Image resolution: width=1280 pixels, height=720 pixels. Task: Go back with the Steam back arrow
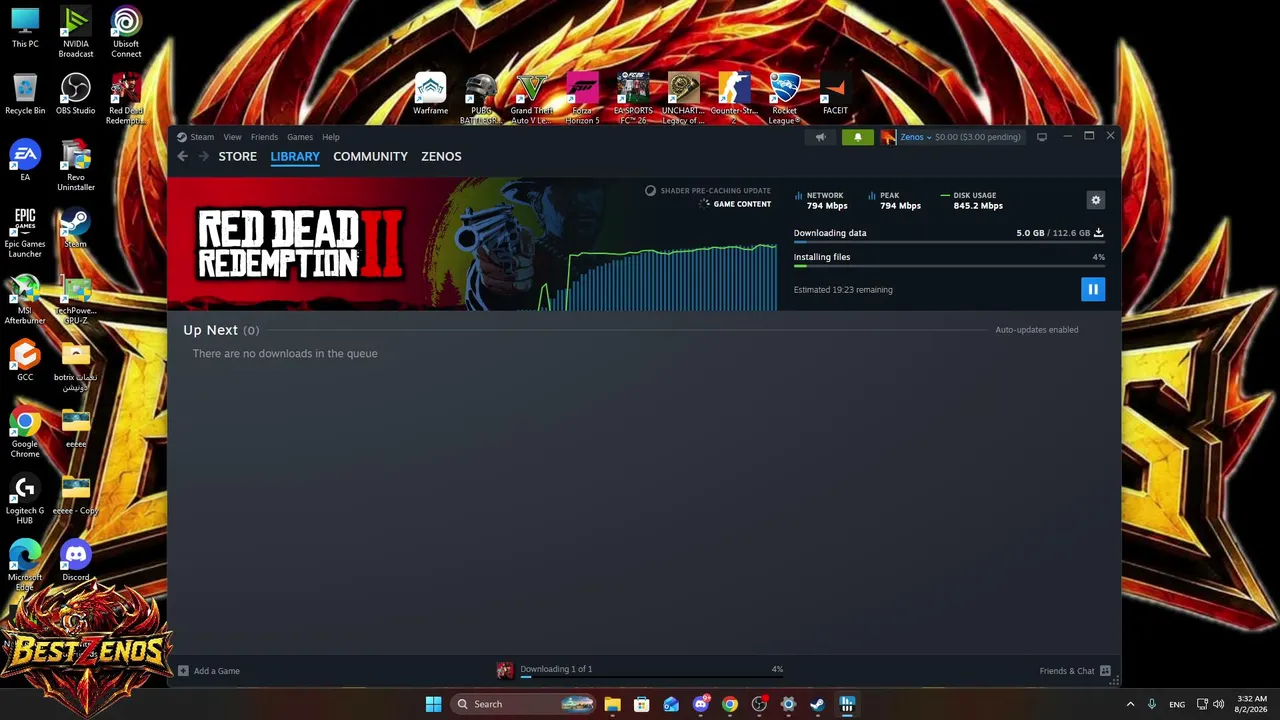182,156
